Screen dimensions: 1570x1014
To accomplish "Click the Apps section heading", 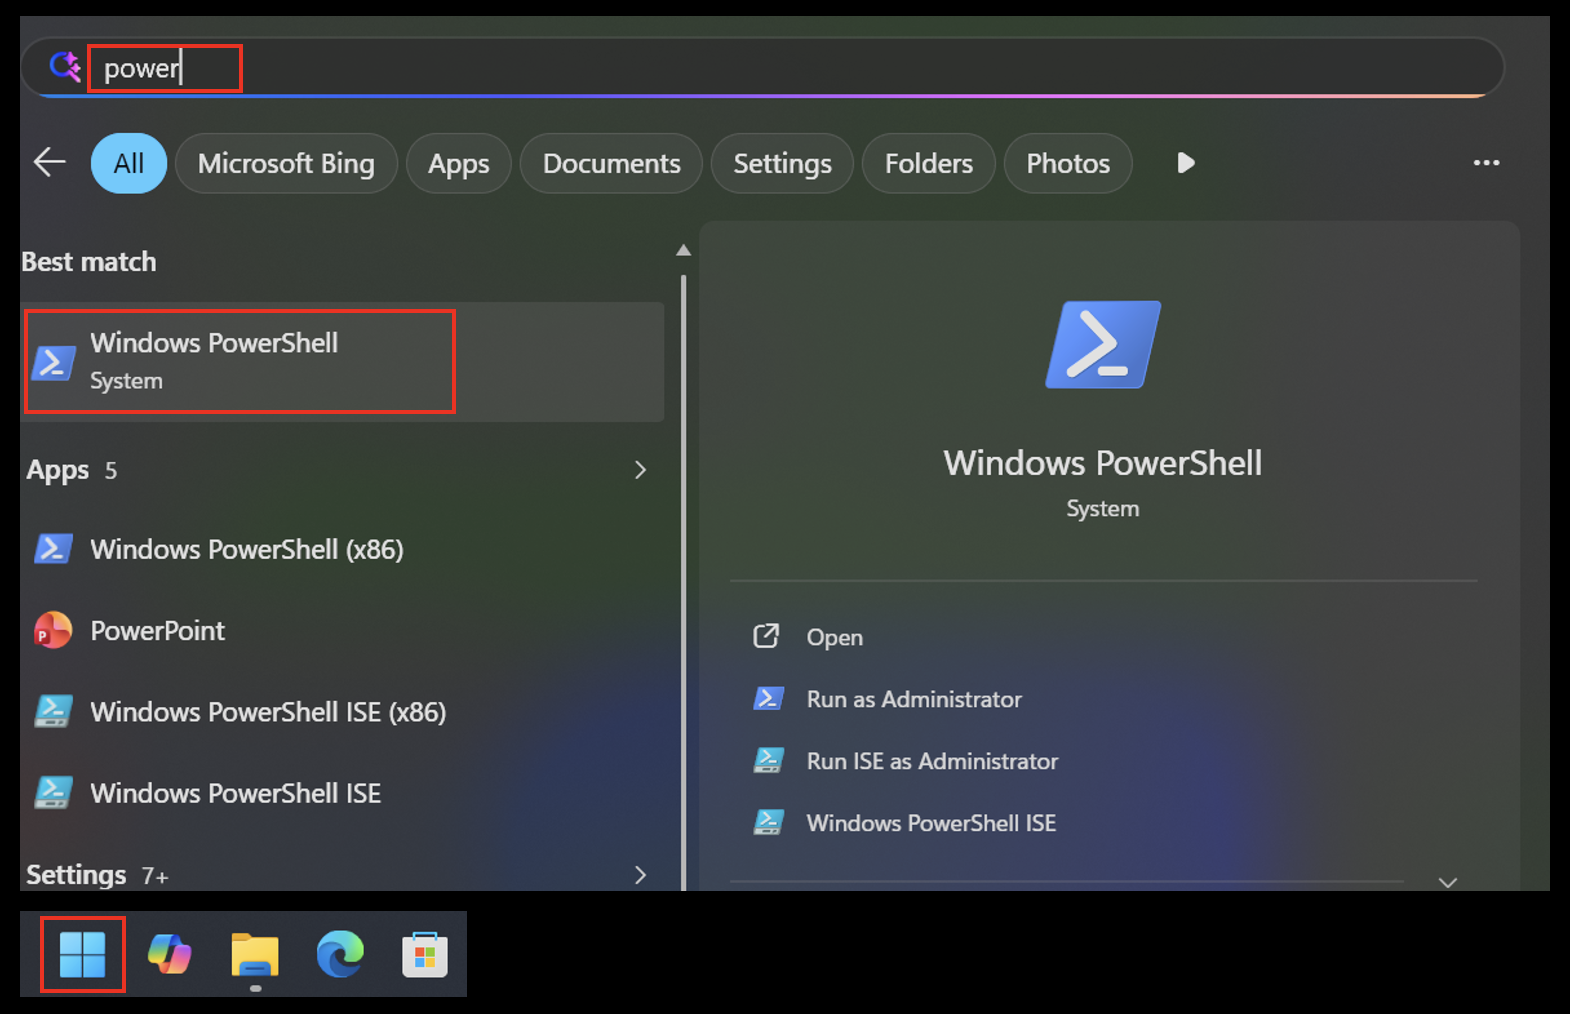I will [58, 470].
